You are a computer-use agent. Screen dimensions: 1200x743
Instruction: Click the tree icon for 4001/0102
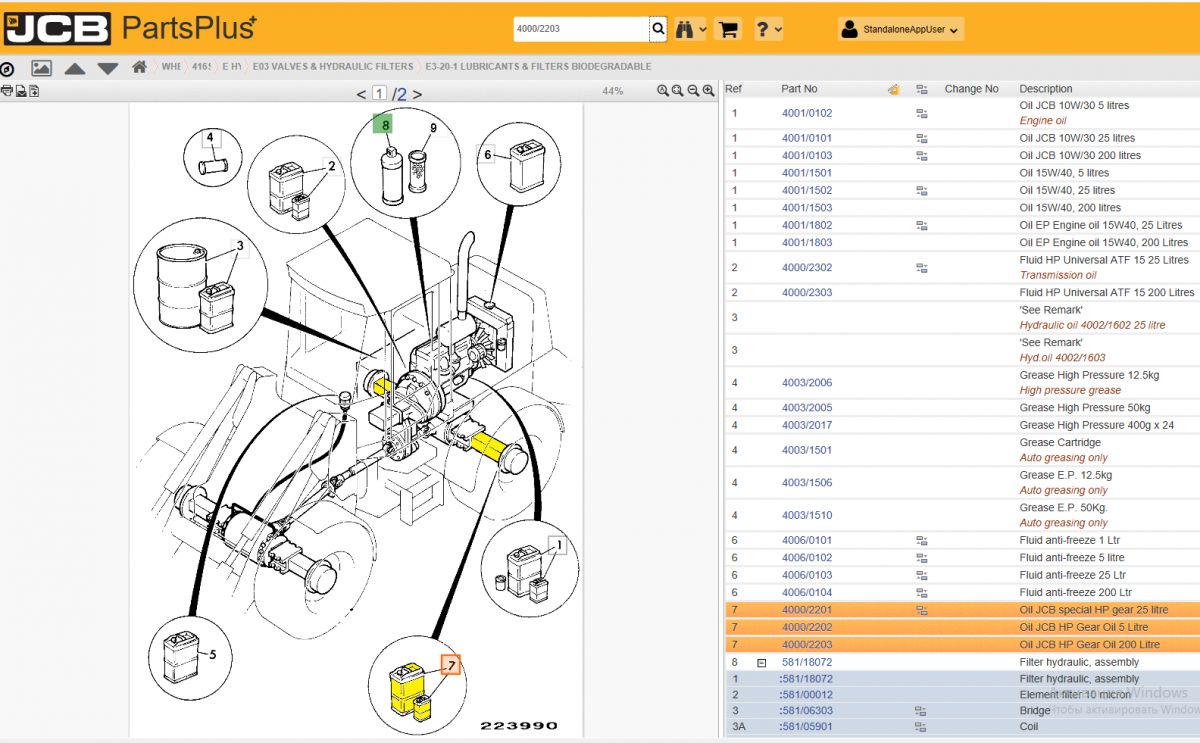922,113
